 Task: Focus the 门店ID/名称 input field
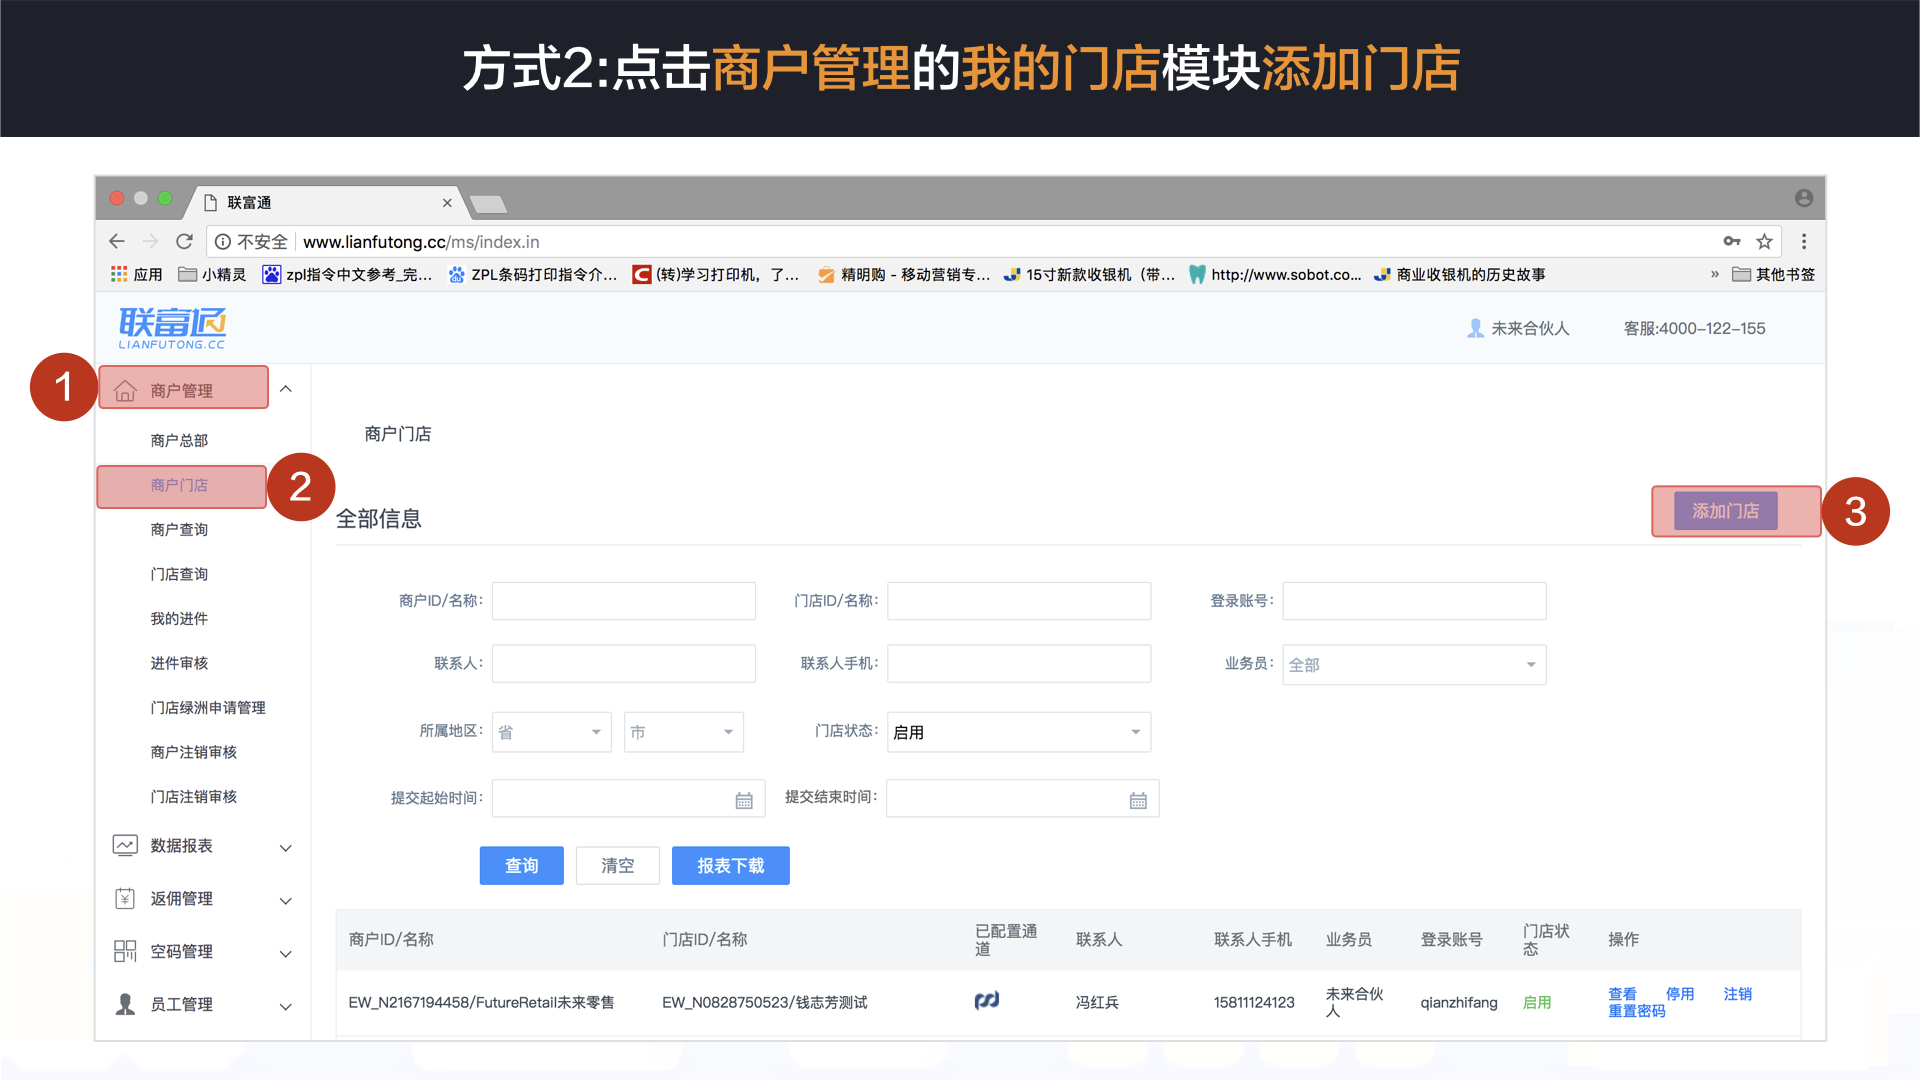[1019, 601]
